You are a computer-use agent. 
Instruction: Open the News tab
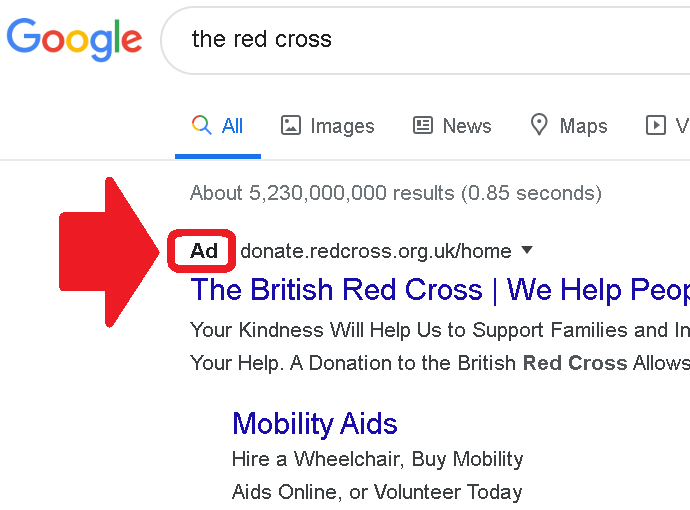coord(467,126)
